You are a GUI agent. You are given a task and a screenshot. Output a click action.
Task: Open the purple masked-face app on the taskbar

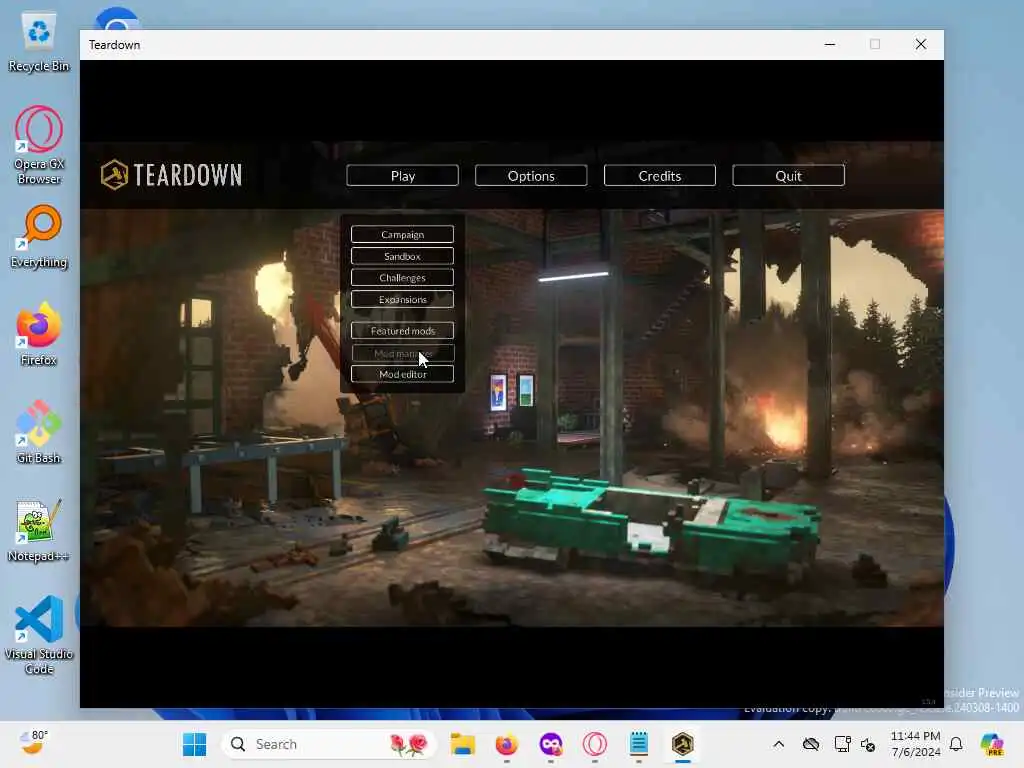click(551, 744)
